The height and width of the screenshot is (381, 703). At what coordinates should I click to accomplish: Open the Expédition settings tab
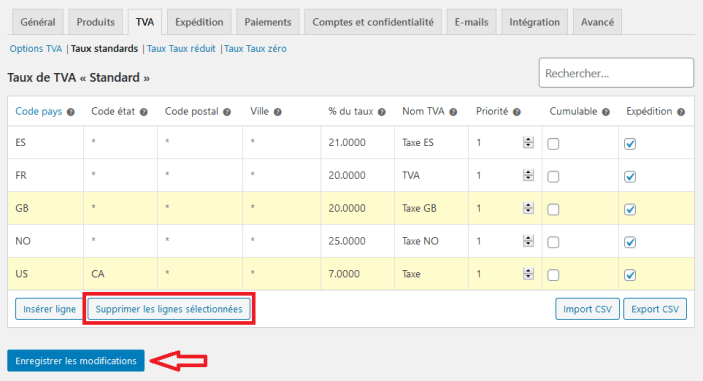[x=199, y=22]
